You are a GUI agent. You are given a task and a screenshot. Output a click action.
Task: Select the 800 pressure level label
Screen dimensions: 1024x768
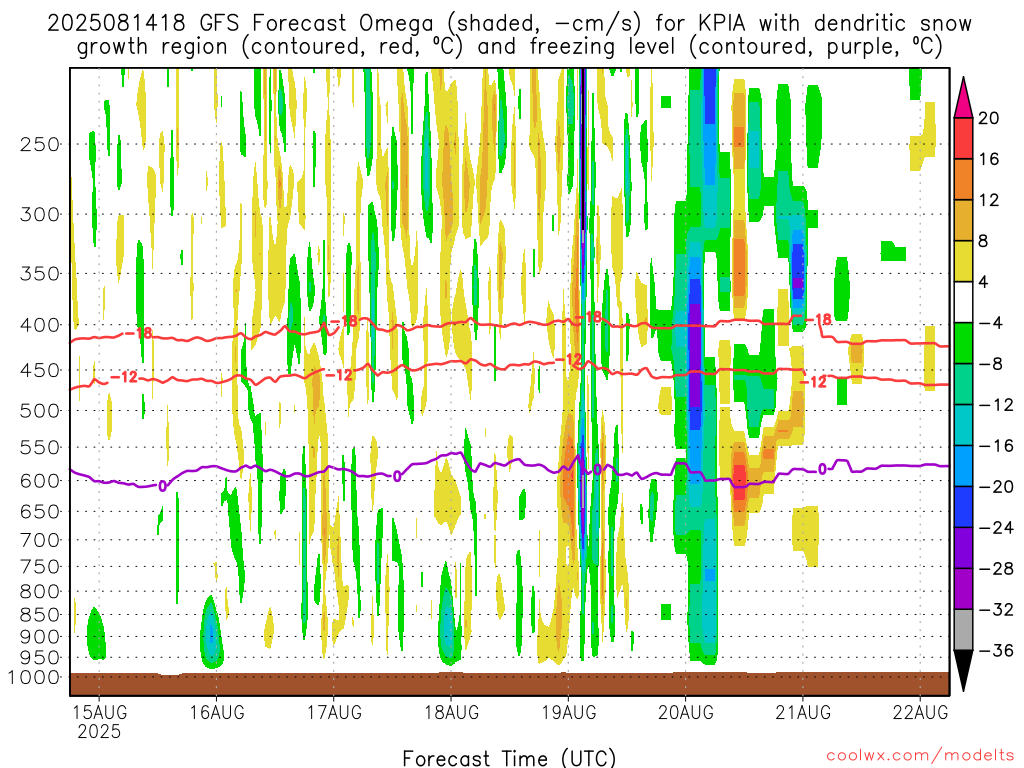point(40,592)
